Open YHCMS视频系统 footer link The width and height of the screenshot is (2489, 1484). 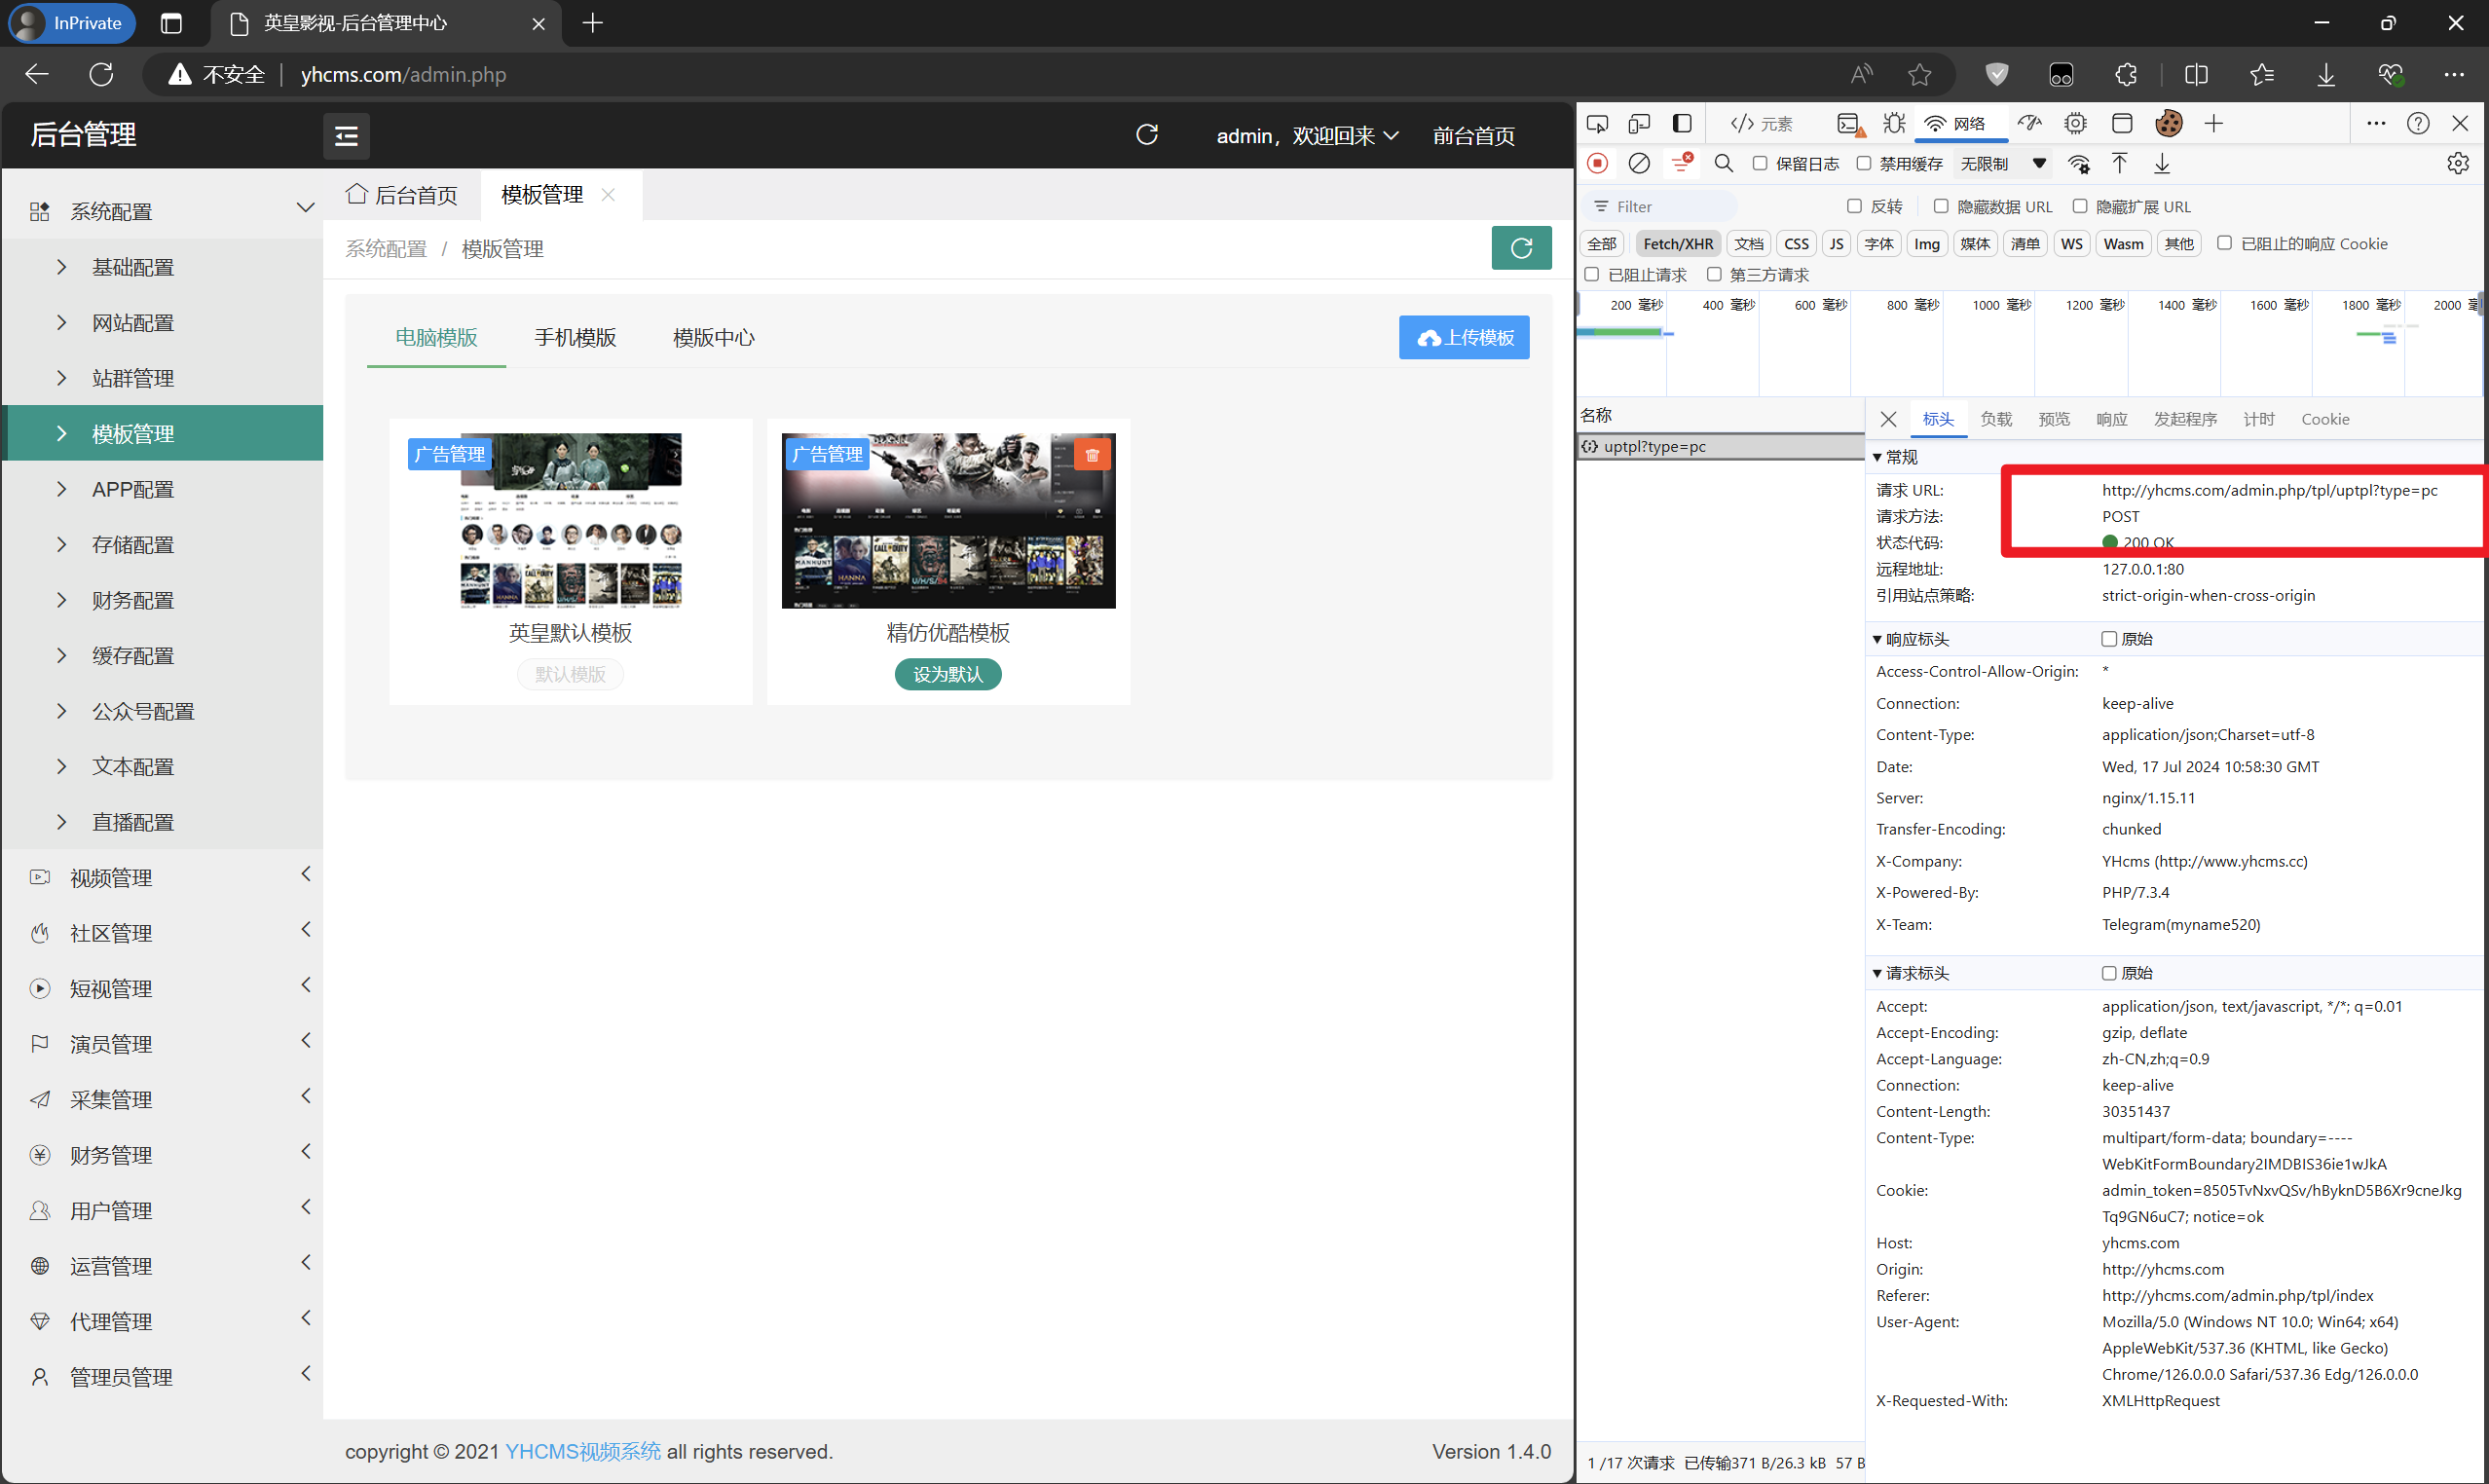coord(583,1451)
